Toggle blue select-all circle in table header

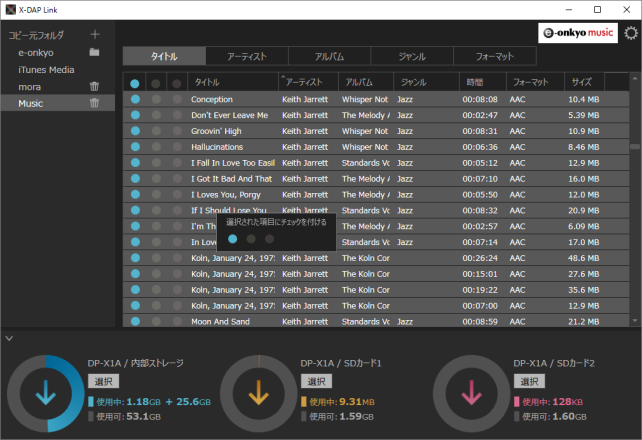[135, 83]
